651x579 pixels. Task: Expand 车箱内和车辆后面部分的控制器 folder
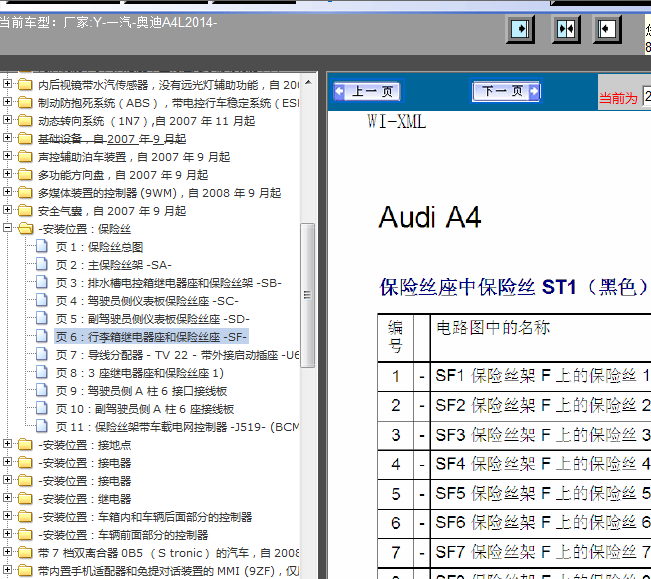pos(7,515)
